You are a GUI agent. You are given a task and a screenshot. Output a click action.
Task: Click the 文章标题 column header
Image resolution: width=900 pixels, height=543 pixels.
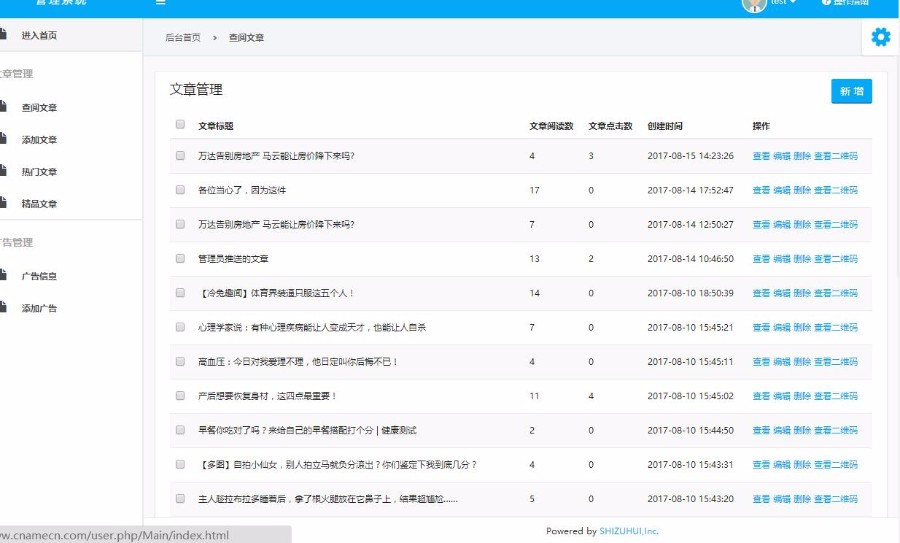point(215,126)
